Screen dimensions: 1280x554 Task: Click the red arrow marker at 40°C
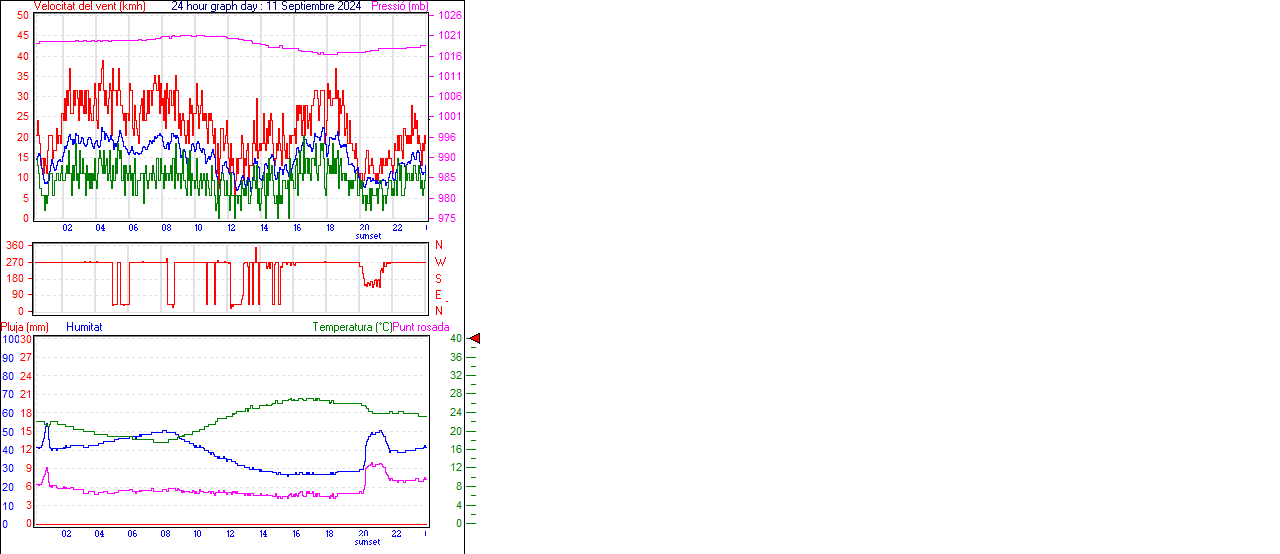[x=475, y=339]
